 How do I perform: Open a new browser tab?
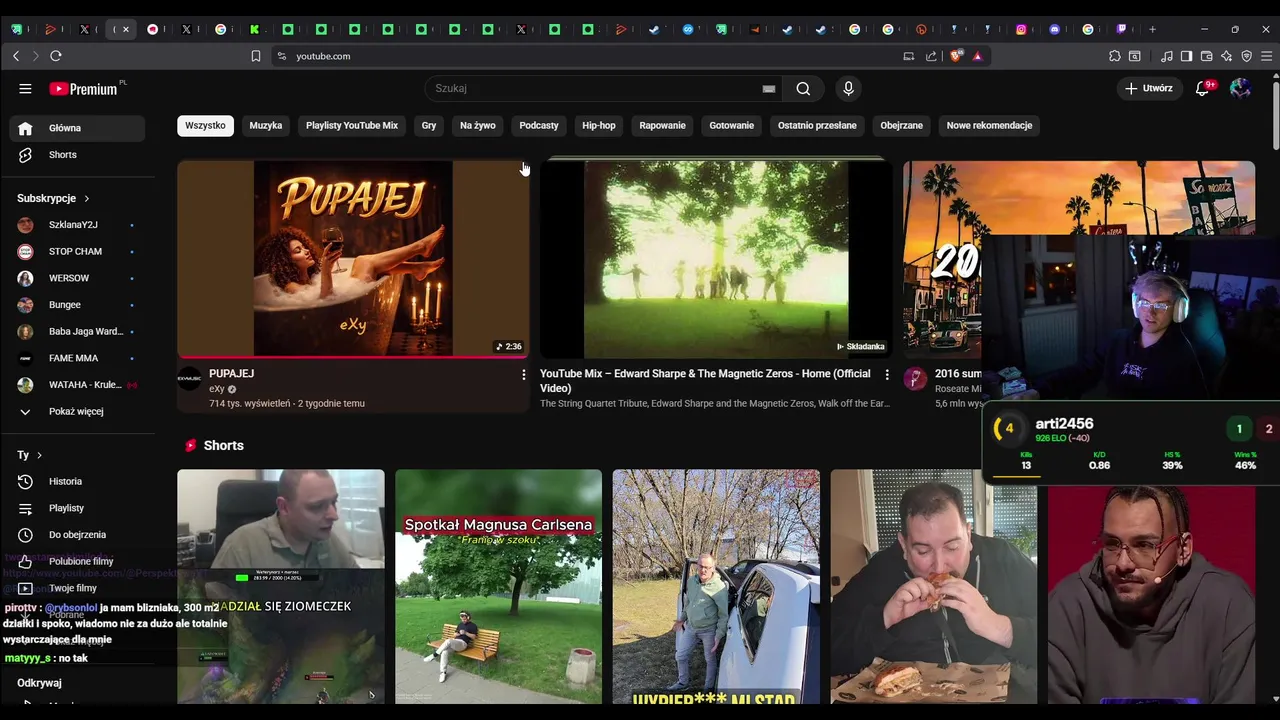[1152, 30]
